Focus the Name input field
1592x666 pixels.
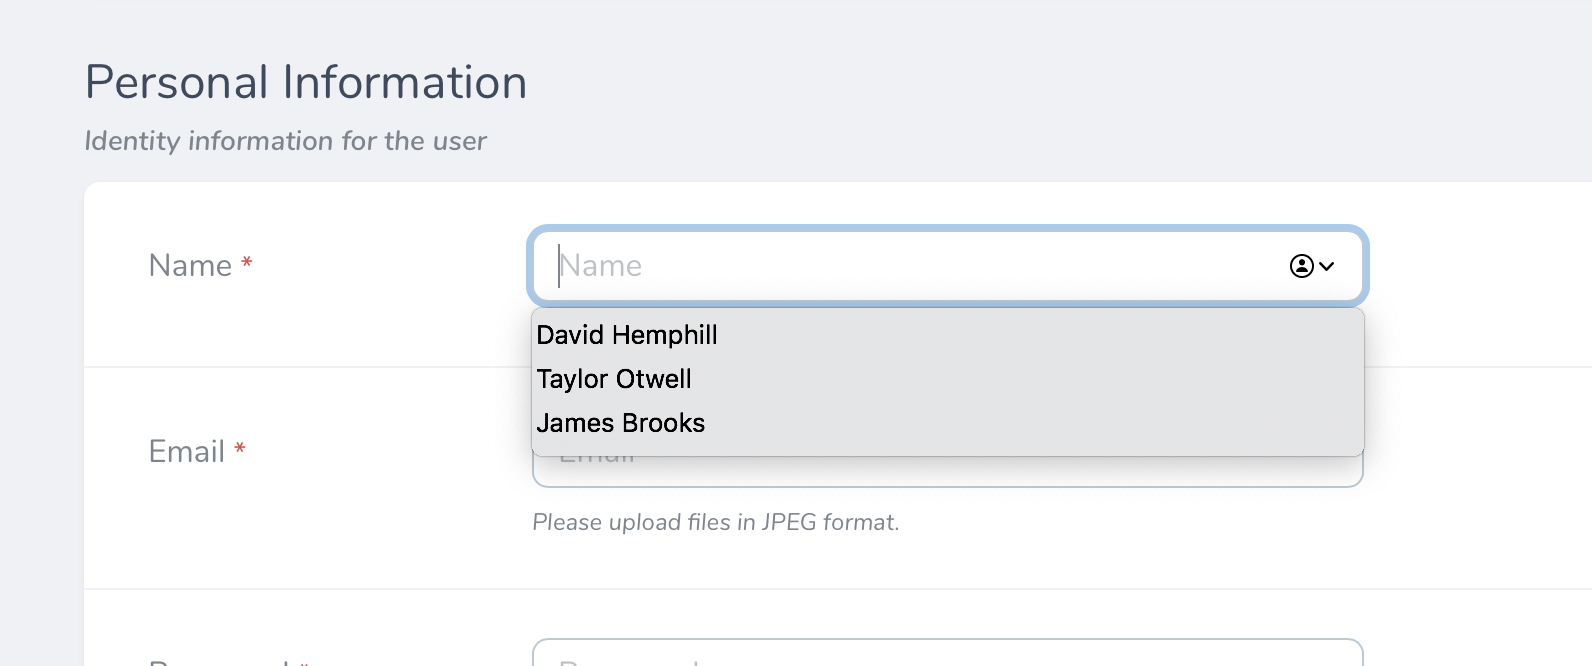pyautogui.click(x=900, y=266)
